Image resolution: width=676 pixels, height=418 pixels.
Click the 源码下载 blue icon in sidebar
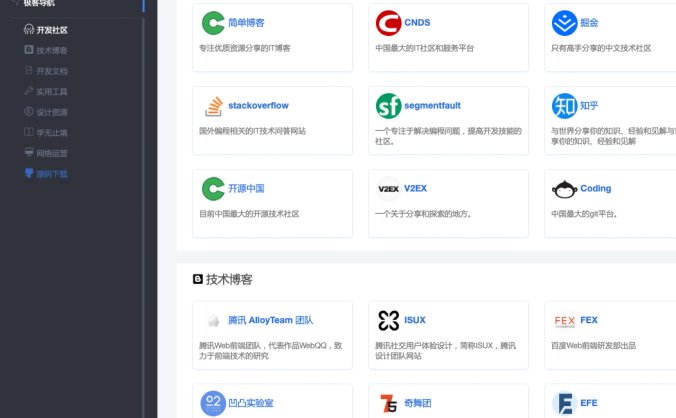click(29, 173)
